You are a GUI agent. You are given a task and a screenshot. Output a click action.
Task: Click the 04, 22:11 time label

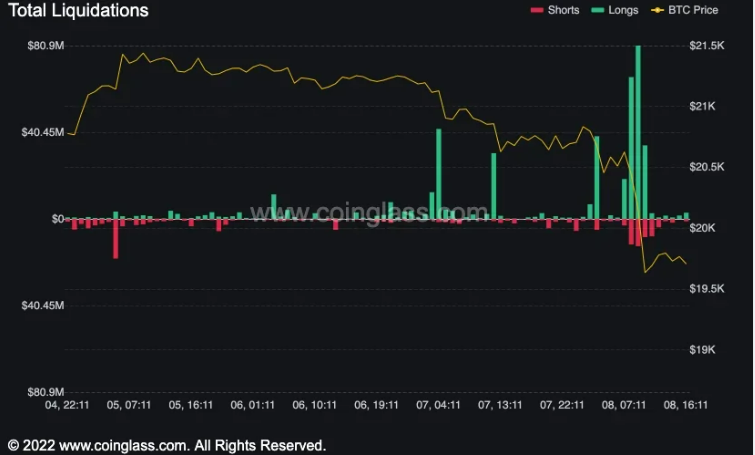coord(67,405)
